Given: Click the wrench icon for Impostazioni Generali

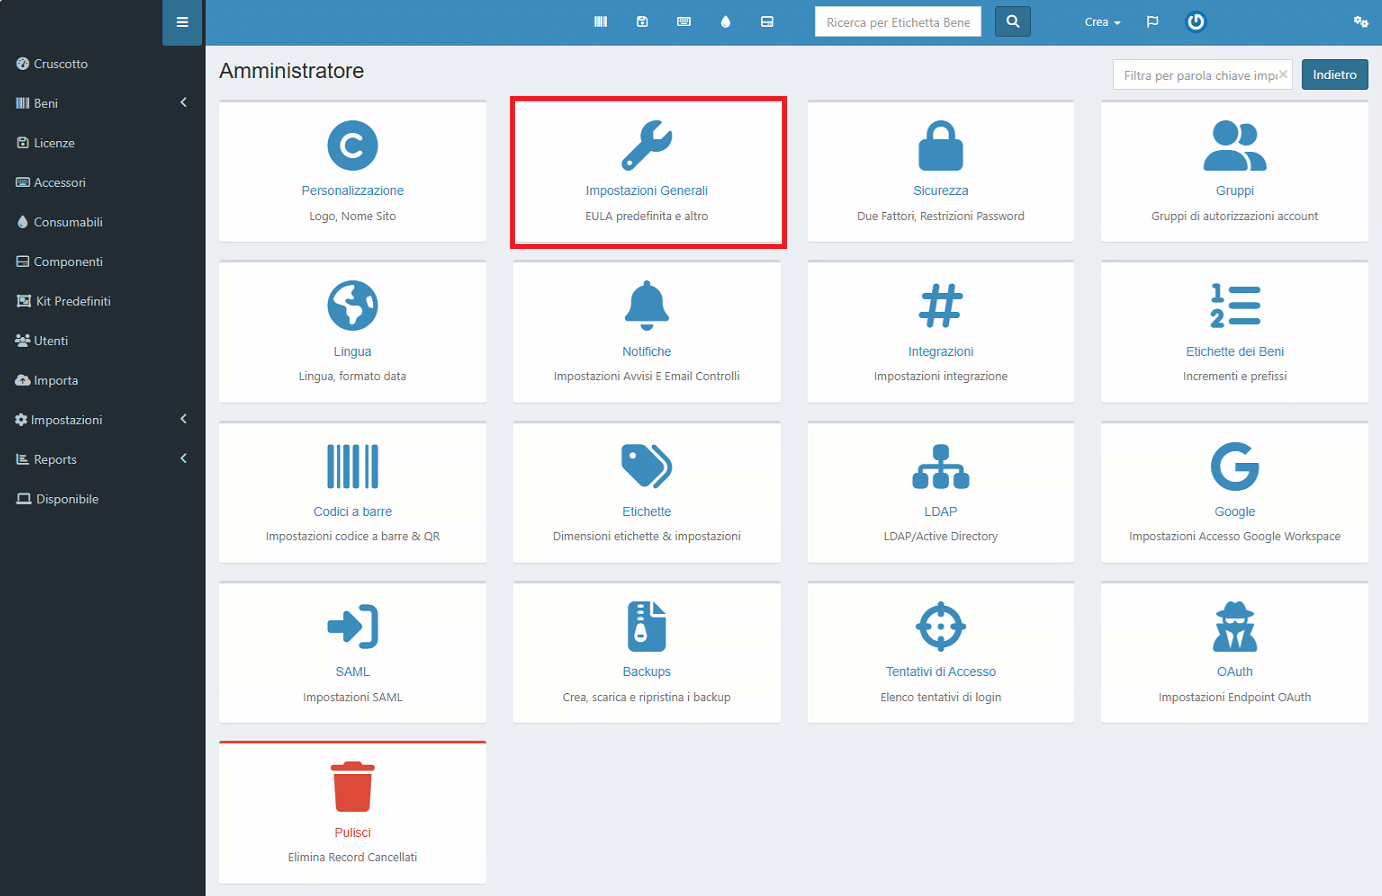Looking at the screenshot, I should click(646, 146).
